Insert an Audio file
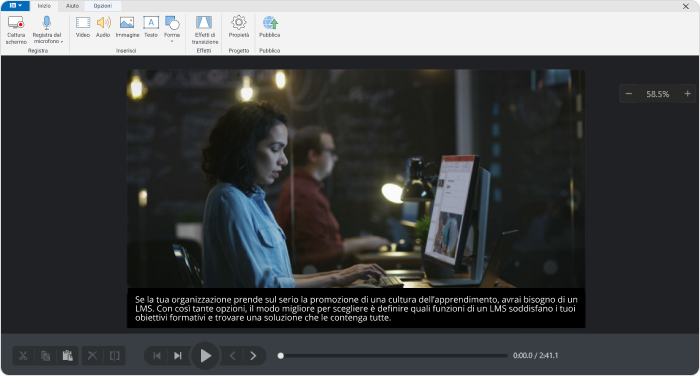The width and height of the screenshot is (700, 376). coord(103,27)
